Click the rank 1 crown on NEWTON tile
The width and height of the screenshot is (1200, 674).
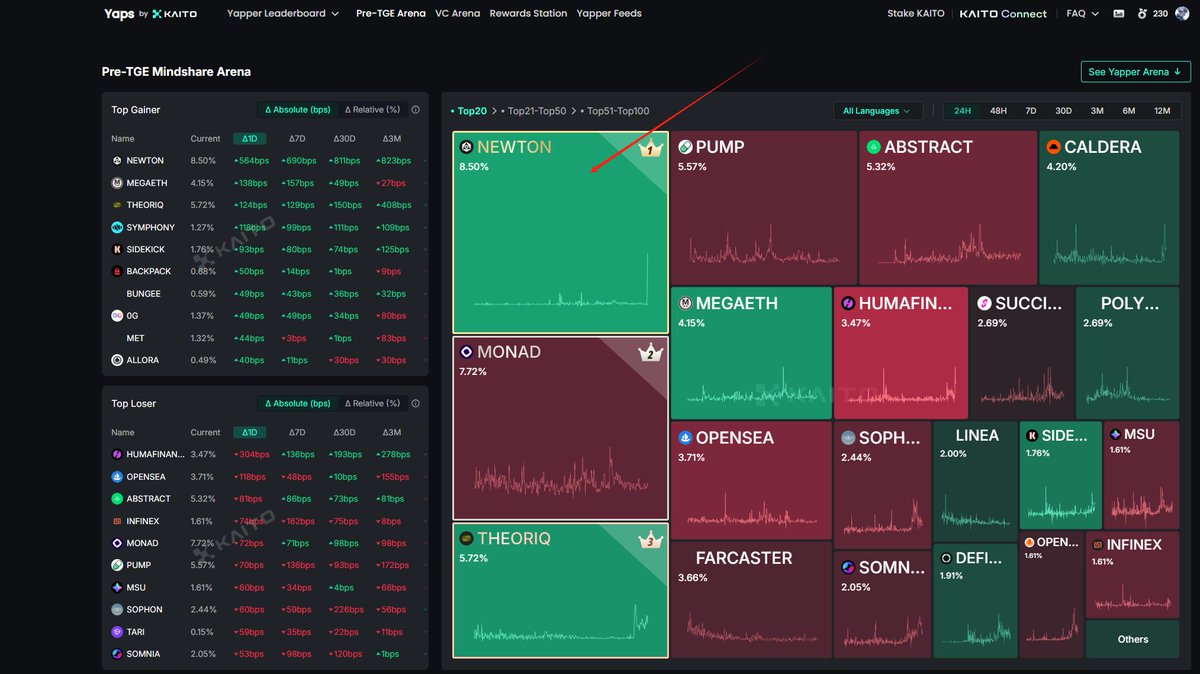651,149
